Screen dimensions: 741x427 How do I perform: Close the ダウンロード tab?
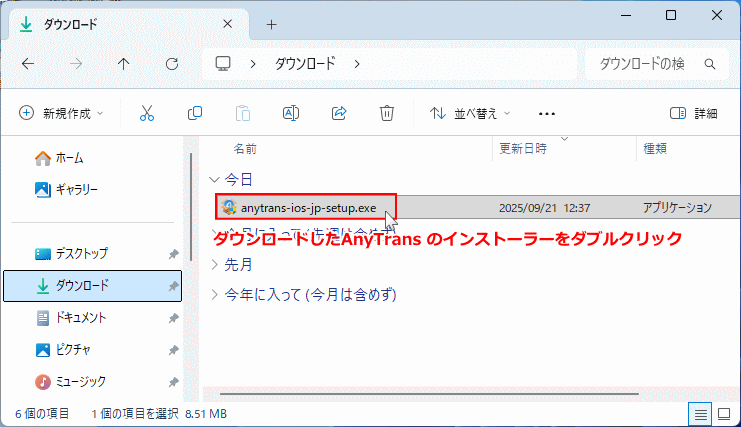coord(227,24)
